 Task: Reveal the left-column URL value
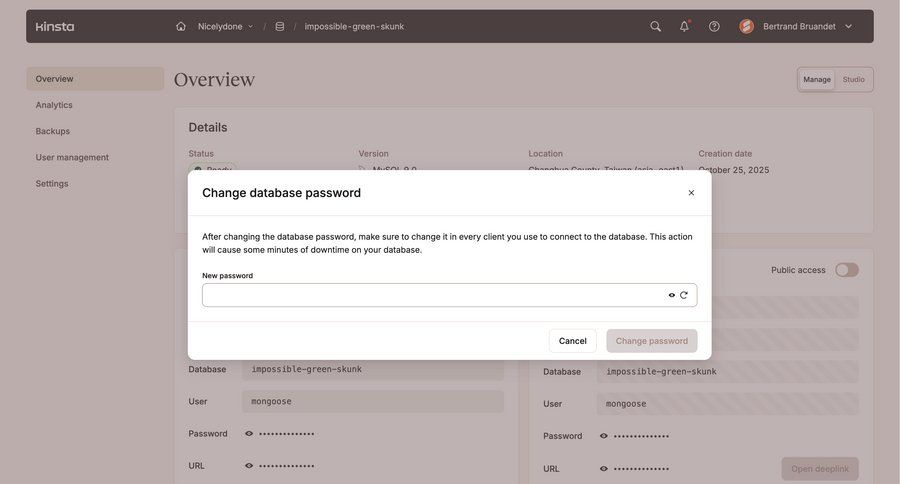click(x=249, y=466)
